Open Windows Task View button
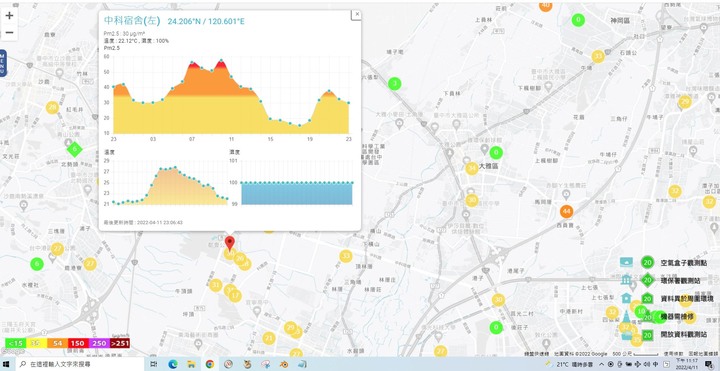Viewport: 720px width, 371px height. pos(154,364)
